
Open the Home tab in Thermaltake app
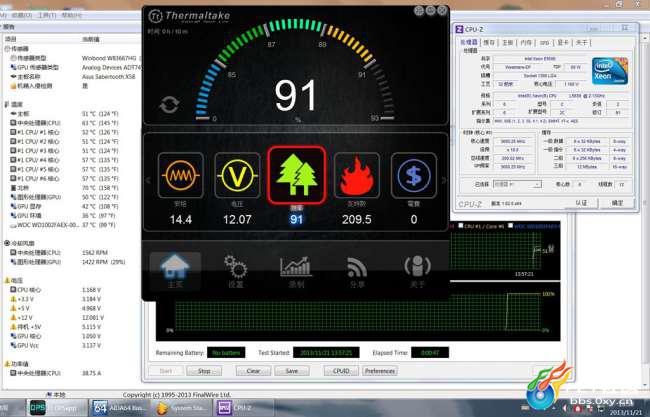point(175,271)
